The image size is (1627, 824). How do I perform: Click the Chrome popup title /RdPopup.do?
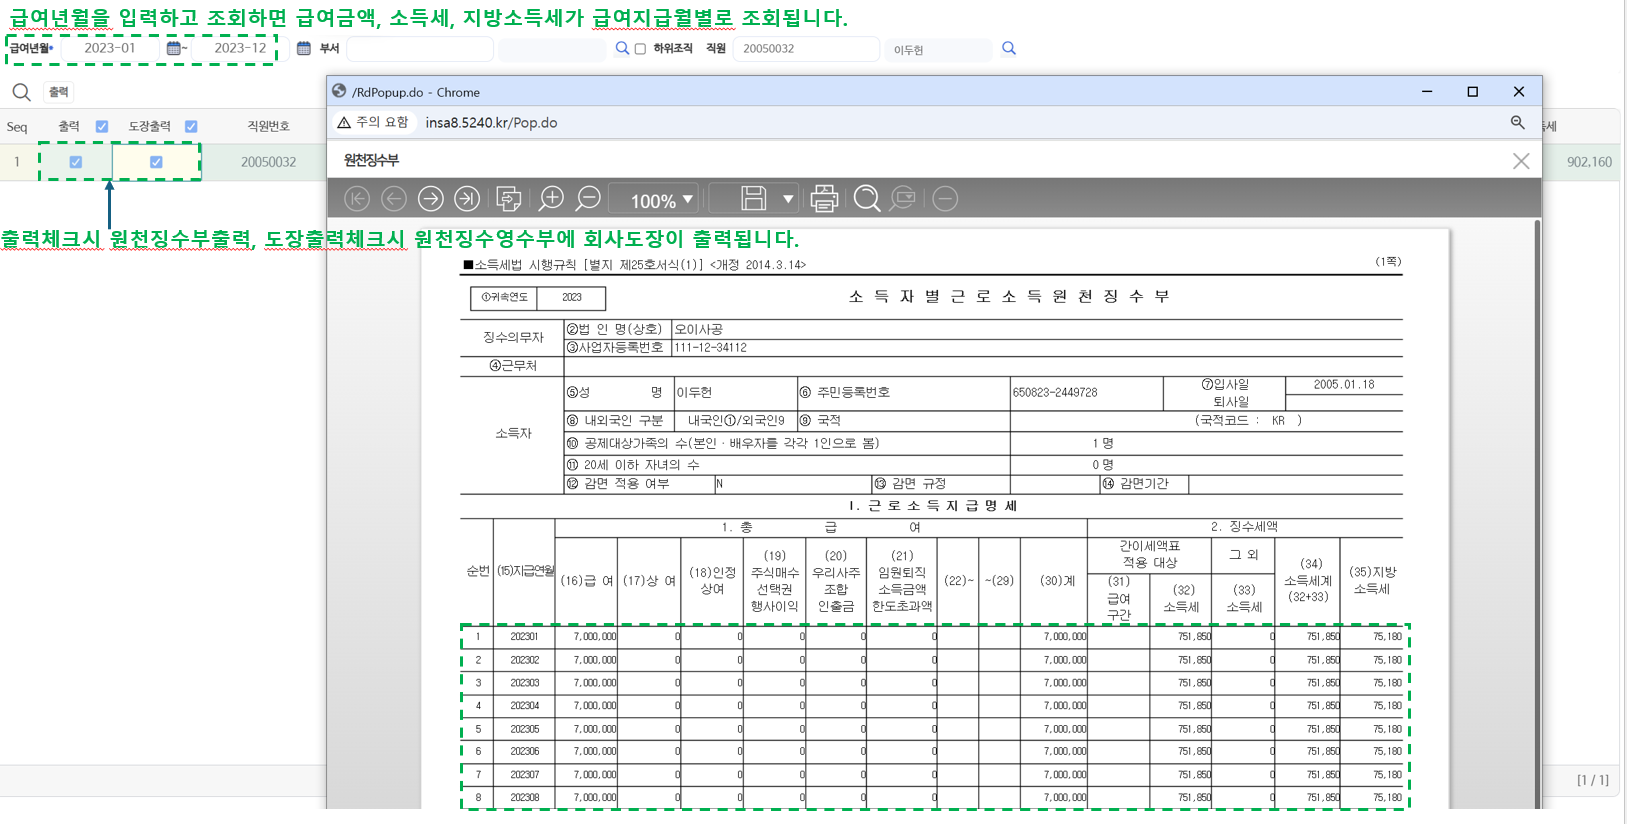pos(416,92)
